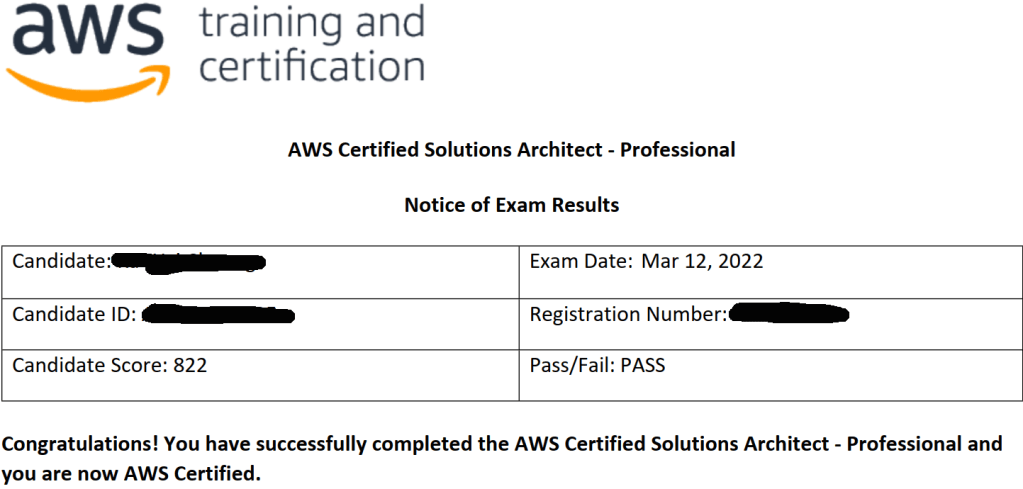
Task: Click the blacked-out candidate name
Action: [188, 262]
